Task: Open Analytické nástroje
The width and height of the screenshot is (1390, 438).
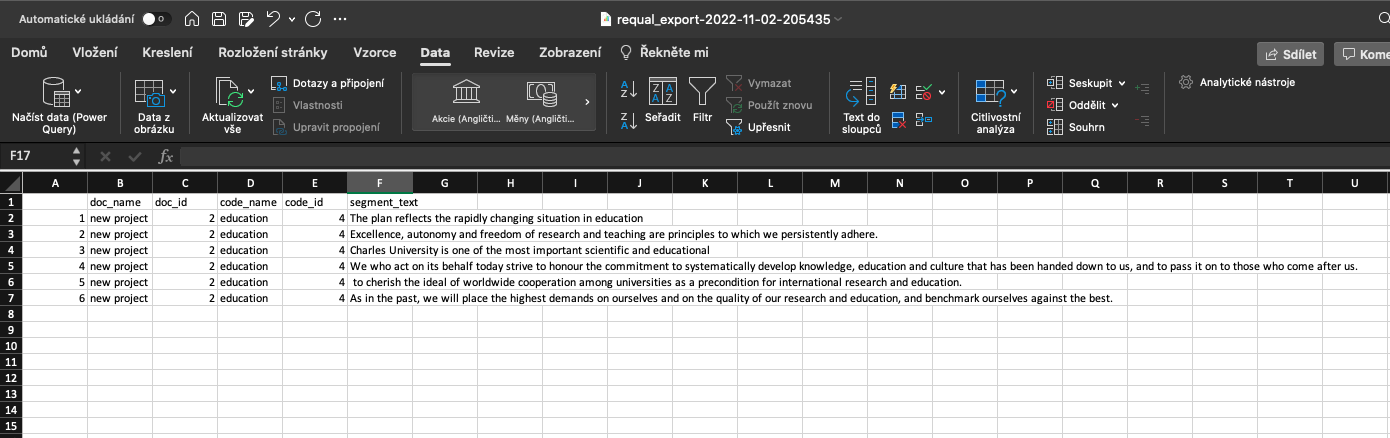Action: (1237, 82)
